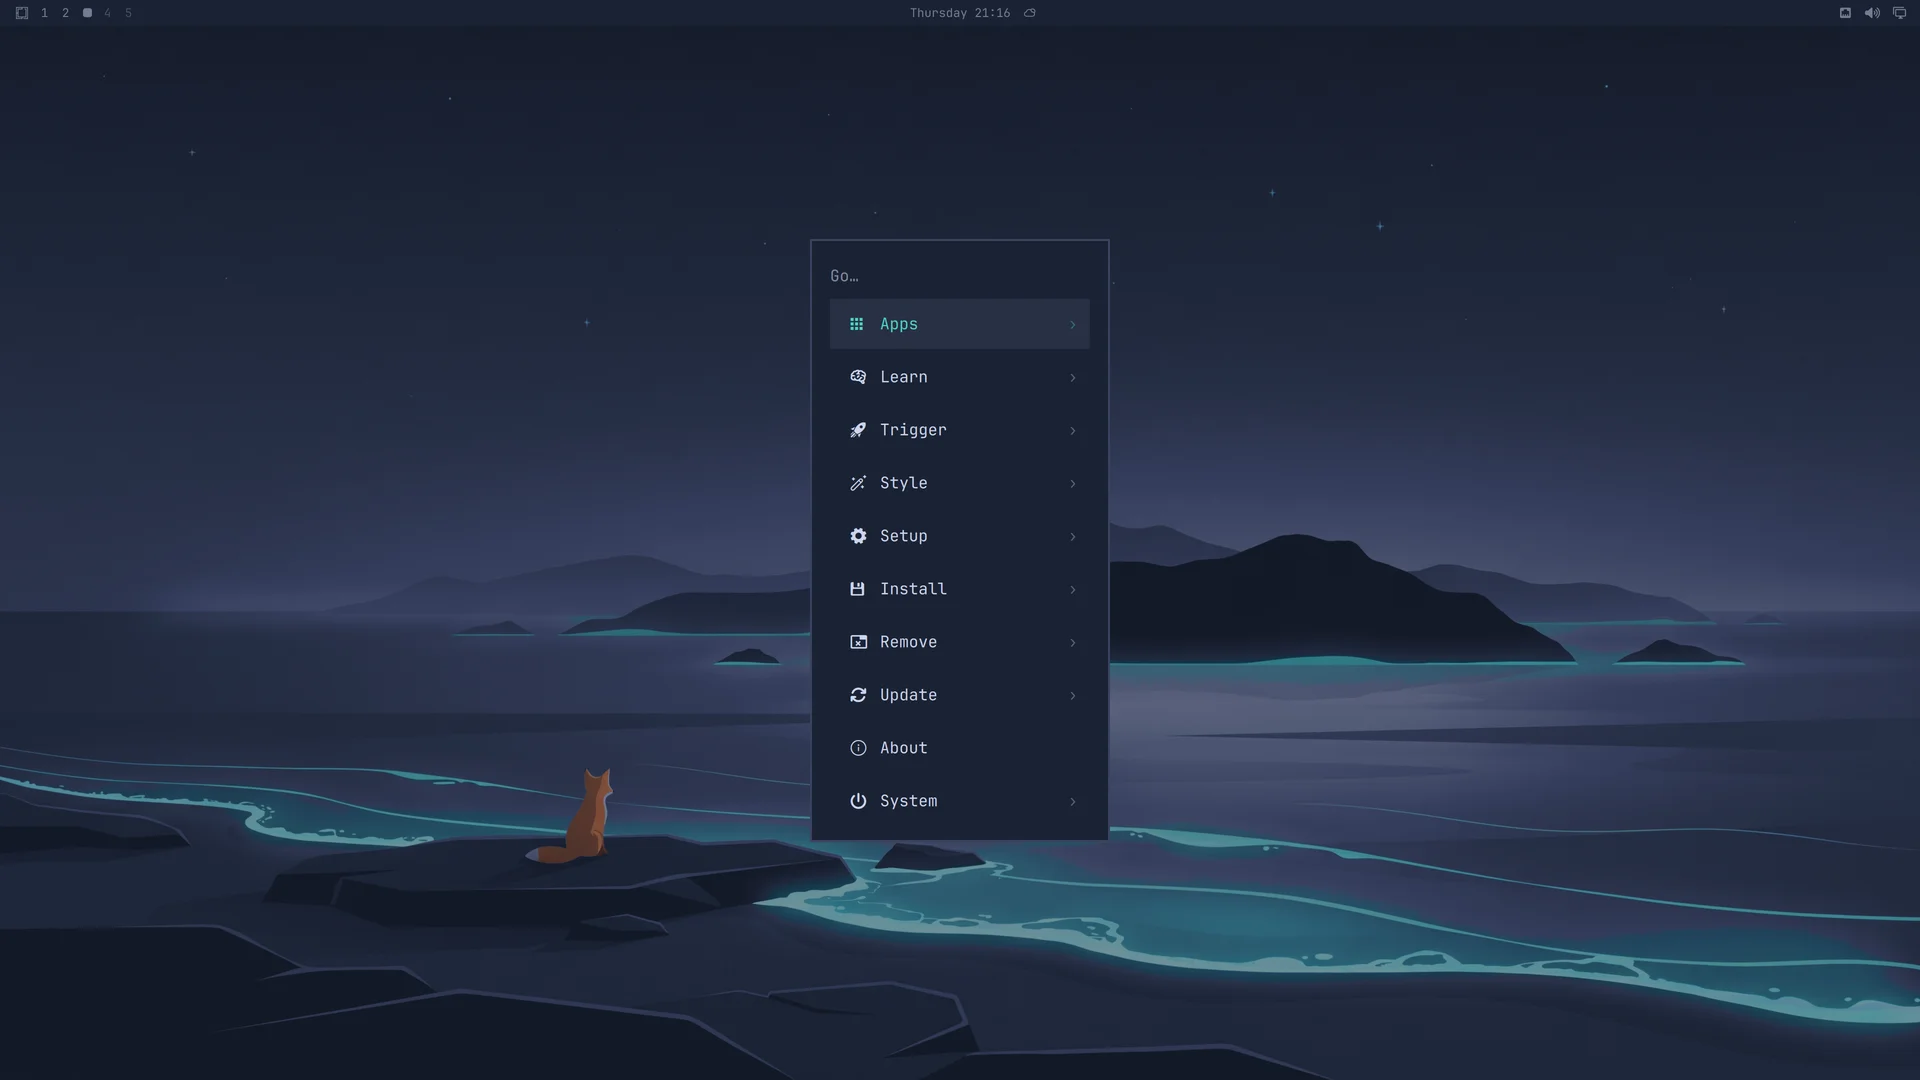Switch to workspace 2
This screenshot has width=1920, height=1080.
click(65, 13)
